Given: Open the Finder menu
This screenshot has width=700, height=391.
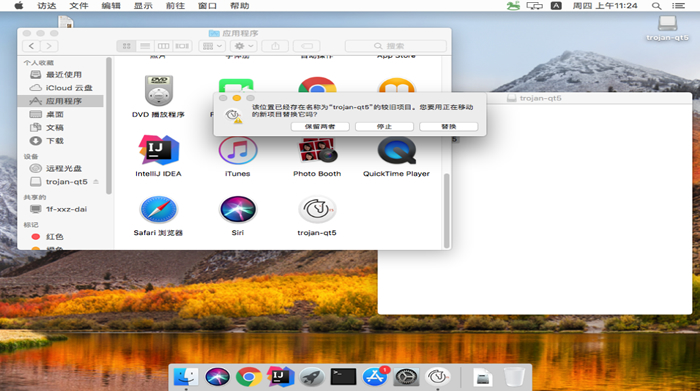Looking at the screenshot, I should 47,6.
